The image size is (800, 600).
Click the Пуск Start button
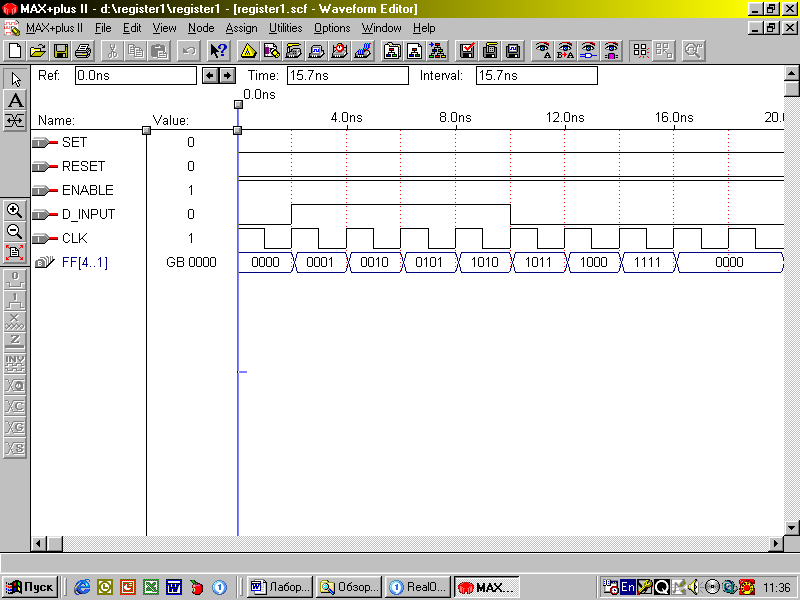[29, 587]
